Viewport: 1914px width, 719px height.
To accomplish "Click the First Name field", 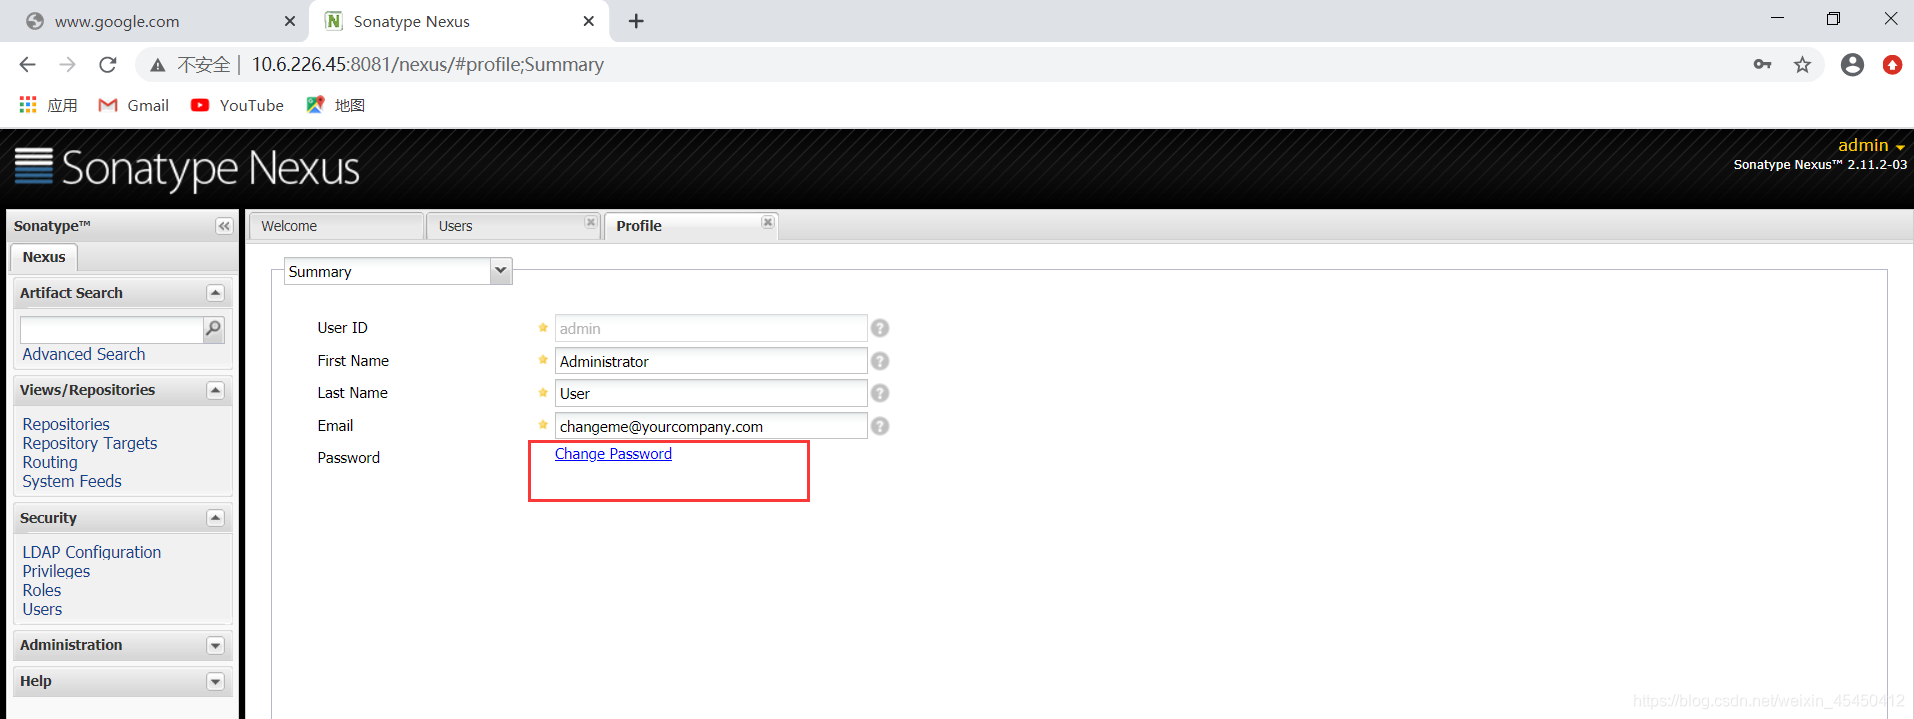I will 711,361.
